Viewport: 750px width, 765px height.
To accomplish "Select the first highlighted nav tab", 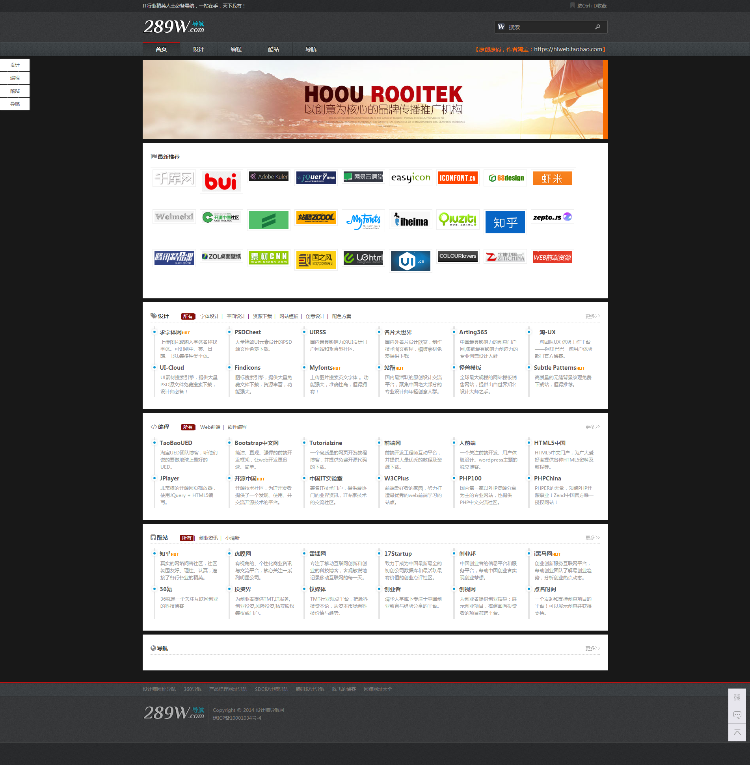I will (161, 49).
